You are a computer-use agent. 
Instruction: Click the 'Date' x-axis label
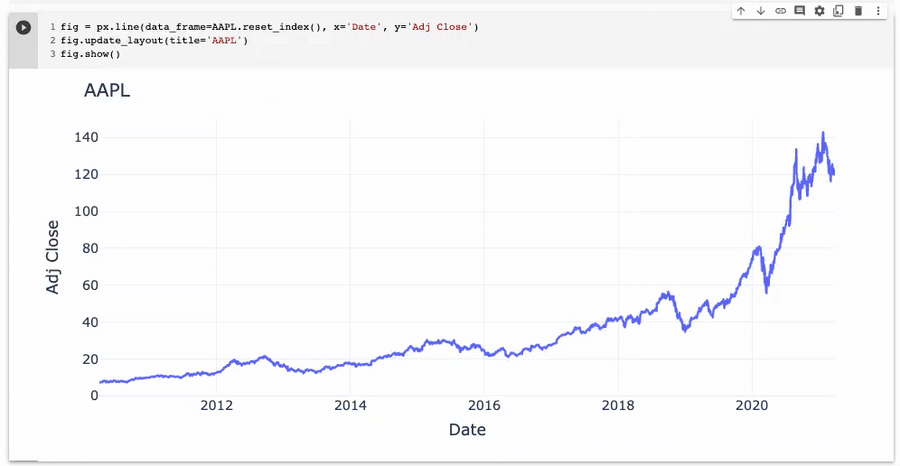[467, 429]
